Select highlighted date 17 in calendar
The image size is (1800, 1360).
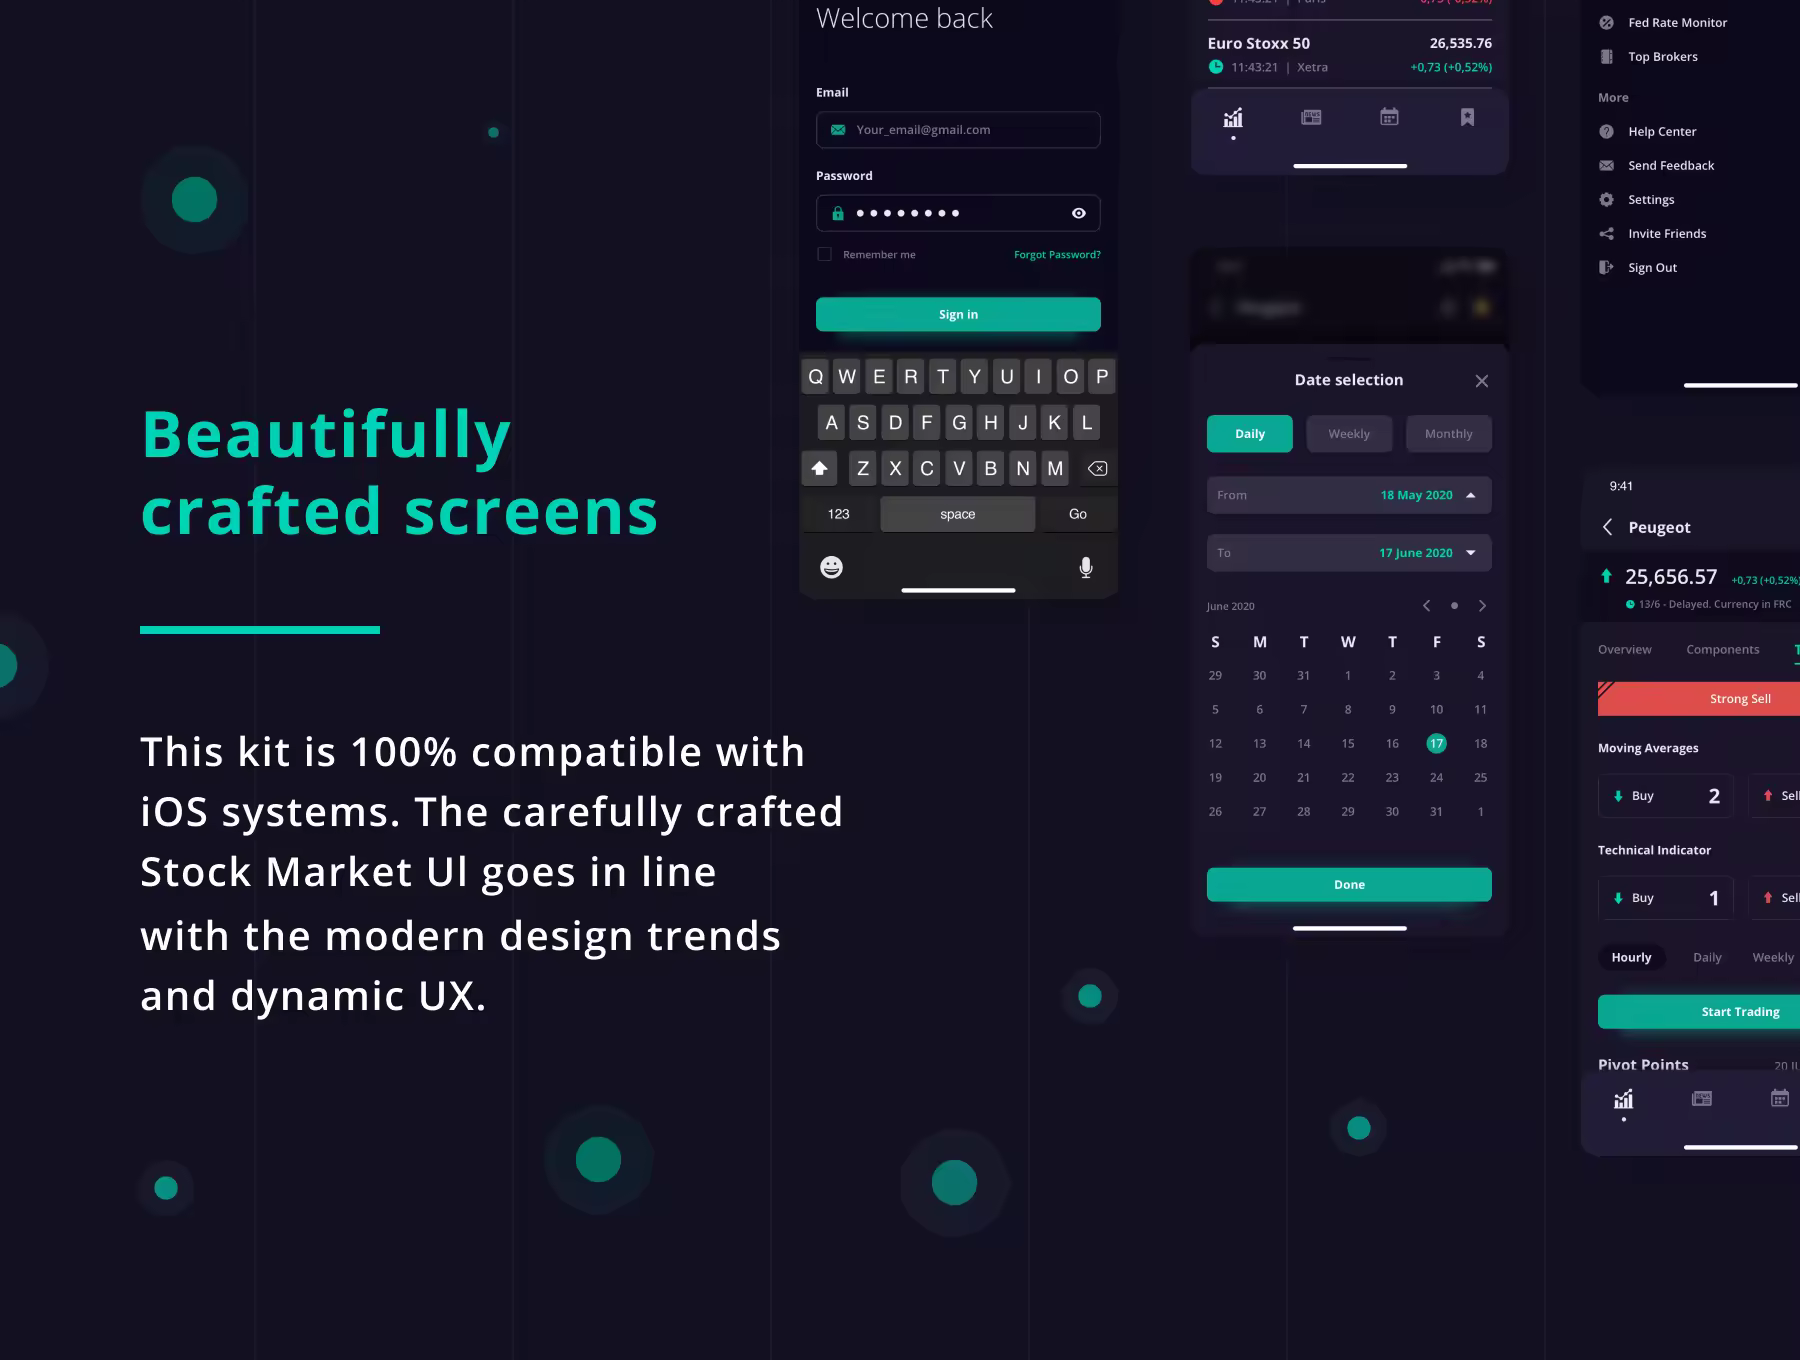point(1436,743)
